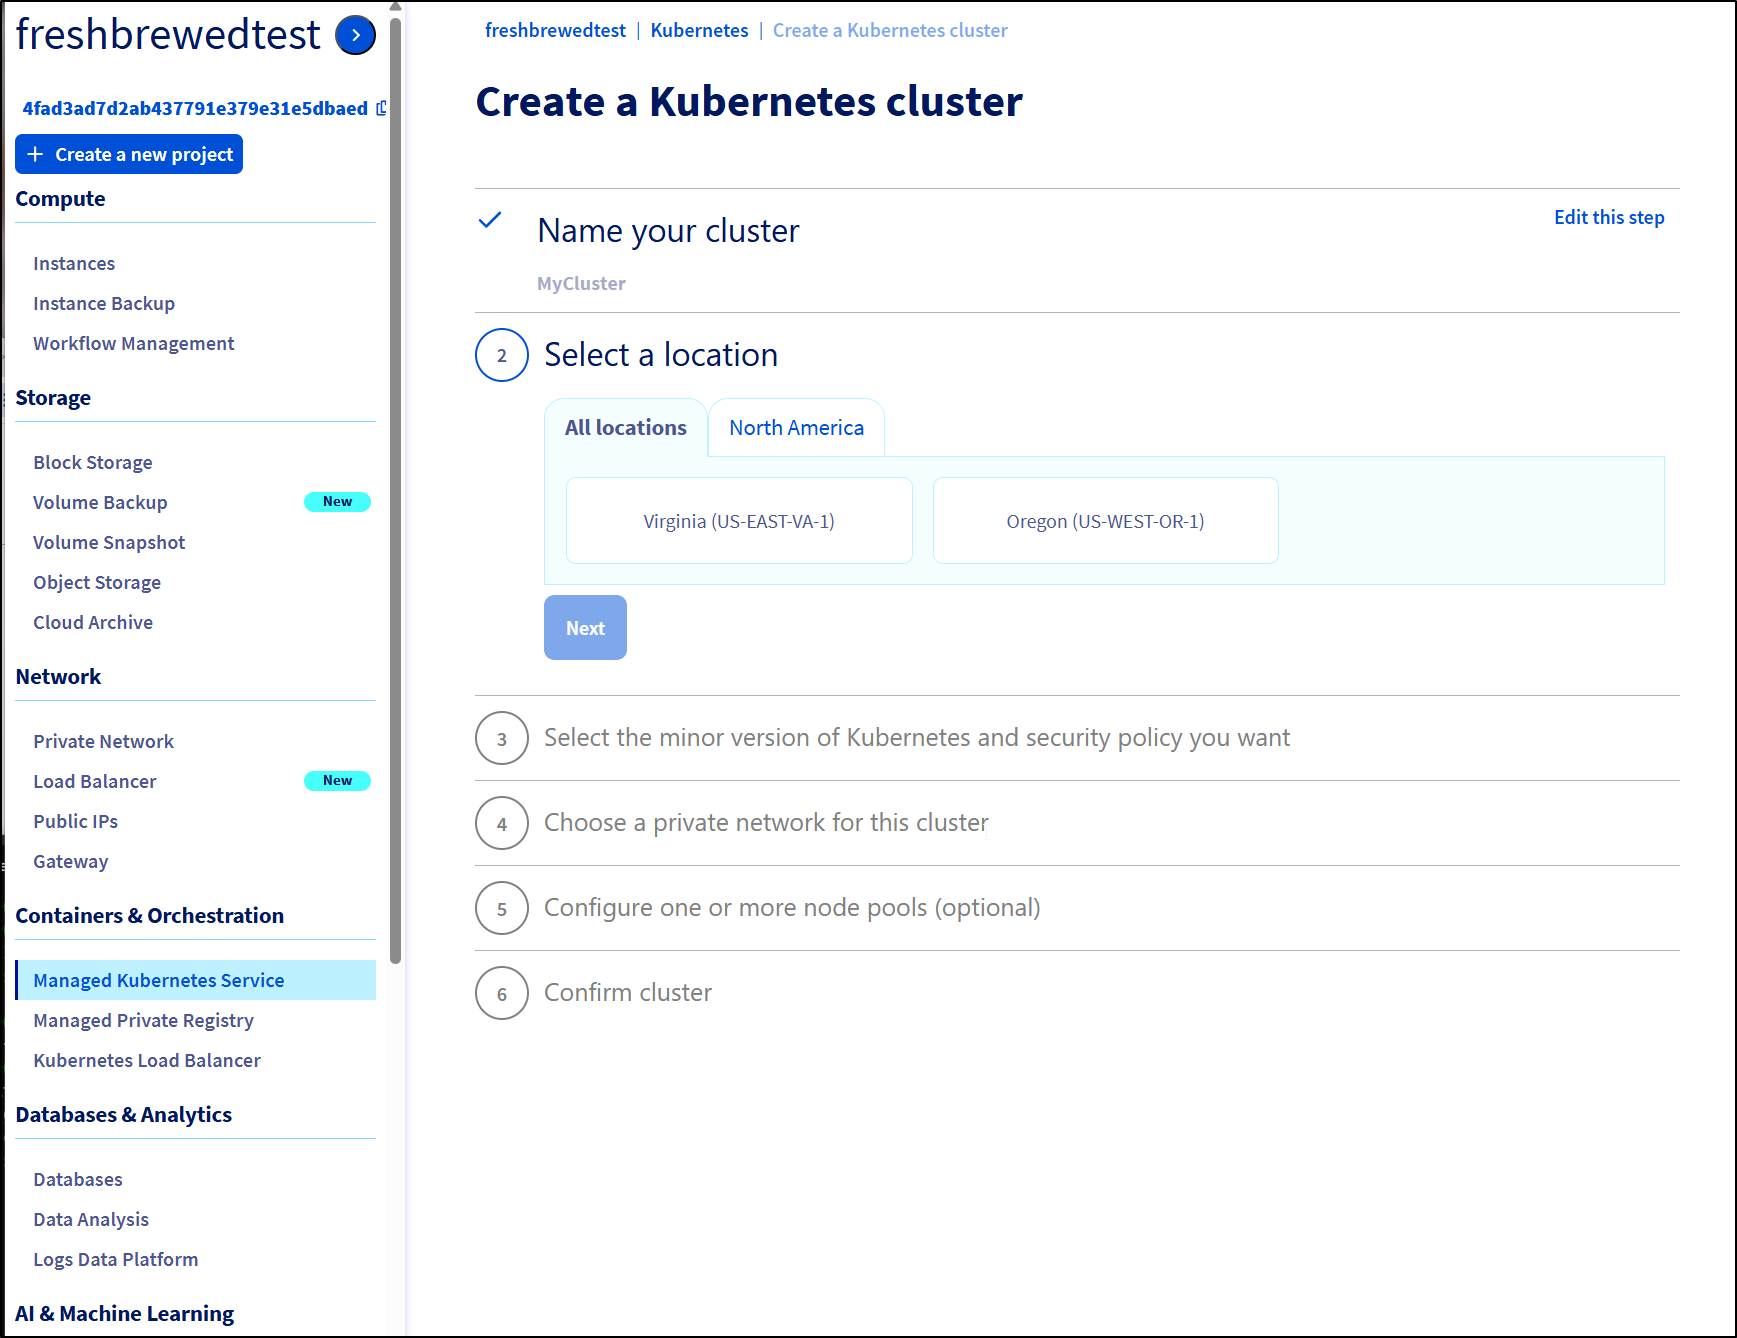Switch to the All locations tab

click(x=625, y=428)
